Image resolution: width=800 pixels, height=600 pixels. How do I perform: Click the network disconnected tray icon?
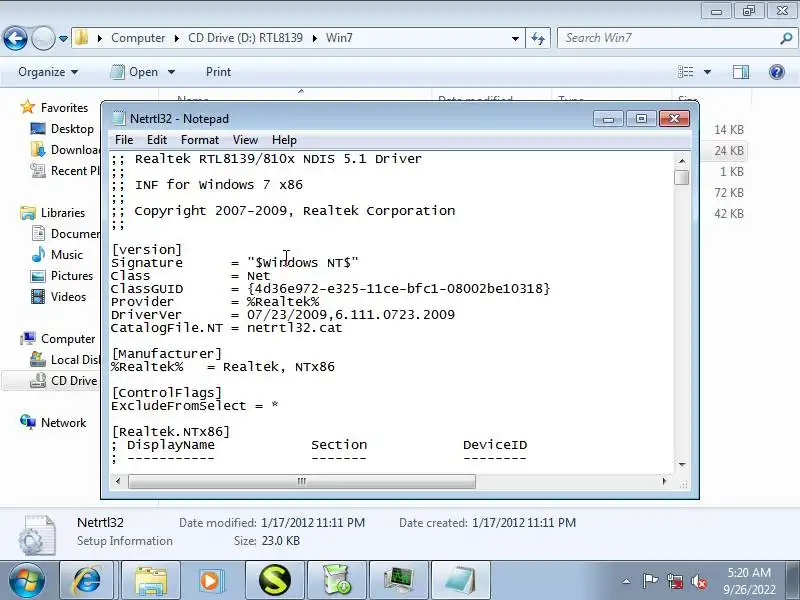675,581
